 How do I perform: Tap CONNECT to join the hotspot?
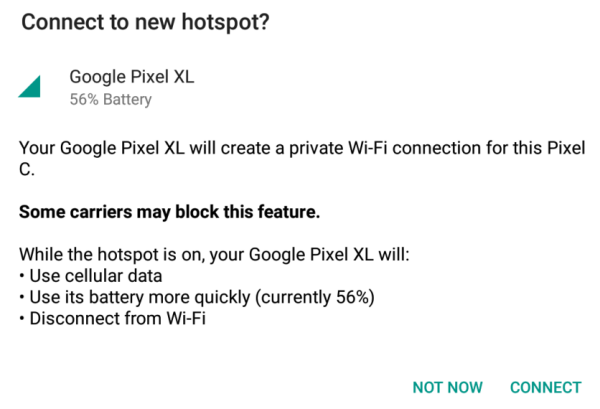point(546,388)
